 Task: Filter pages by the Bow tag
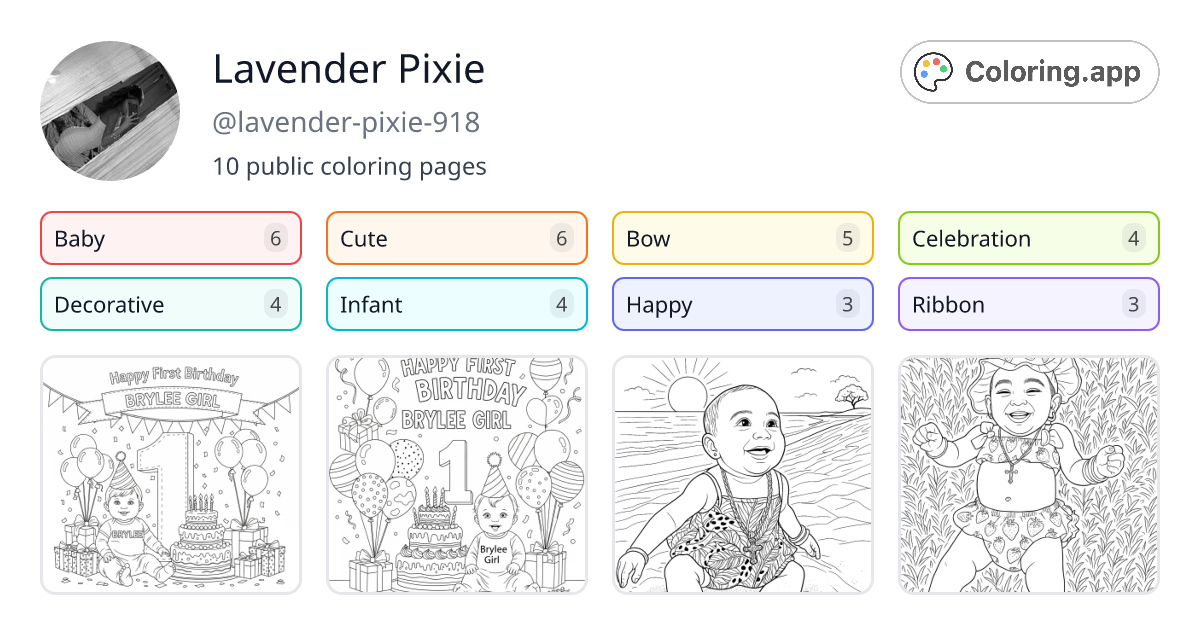pos(742,238)
